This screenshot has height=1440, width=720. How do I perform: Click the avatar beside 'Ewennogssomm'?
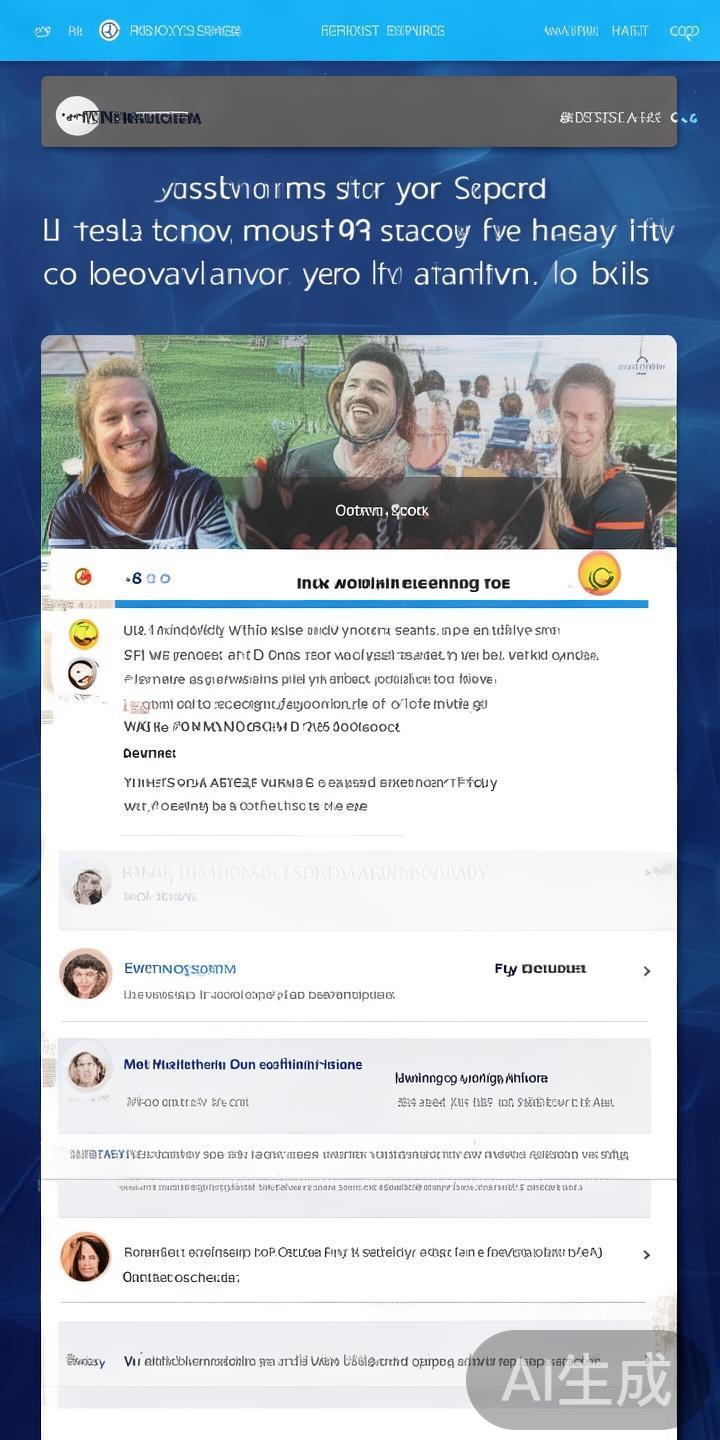(85, 974)
